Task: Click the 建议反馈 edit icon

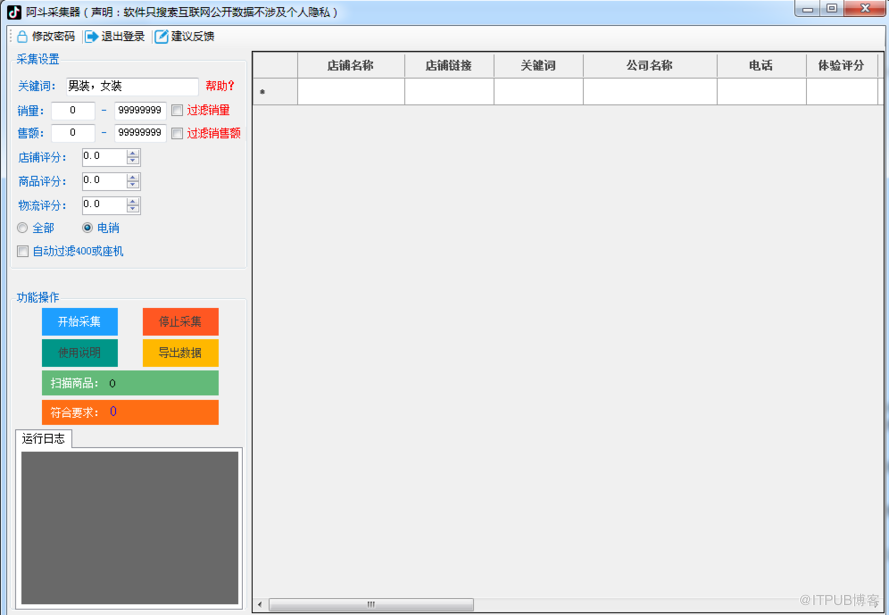Action: [x=161, y=36]
